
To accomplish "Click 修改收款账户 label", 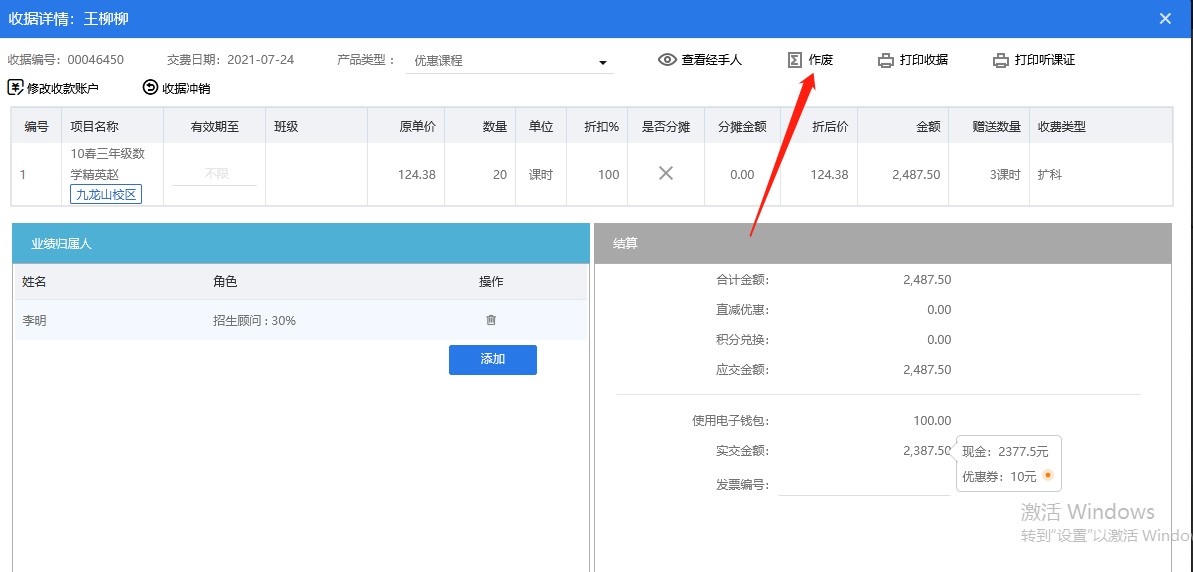I will click(63, 88).
